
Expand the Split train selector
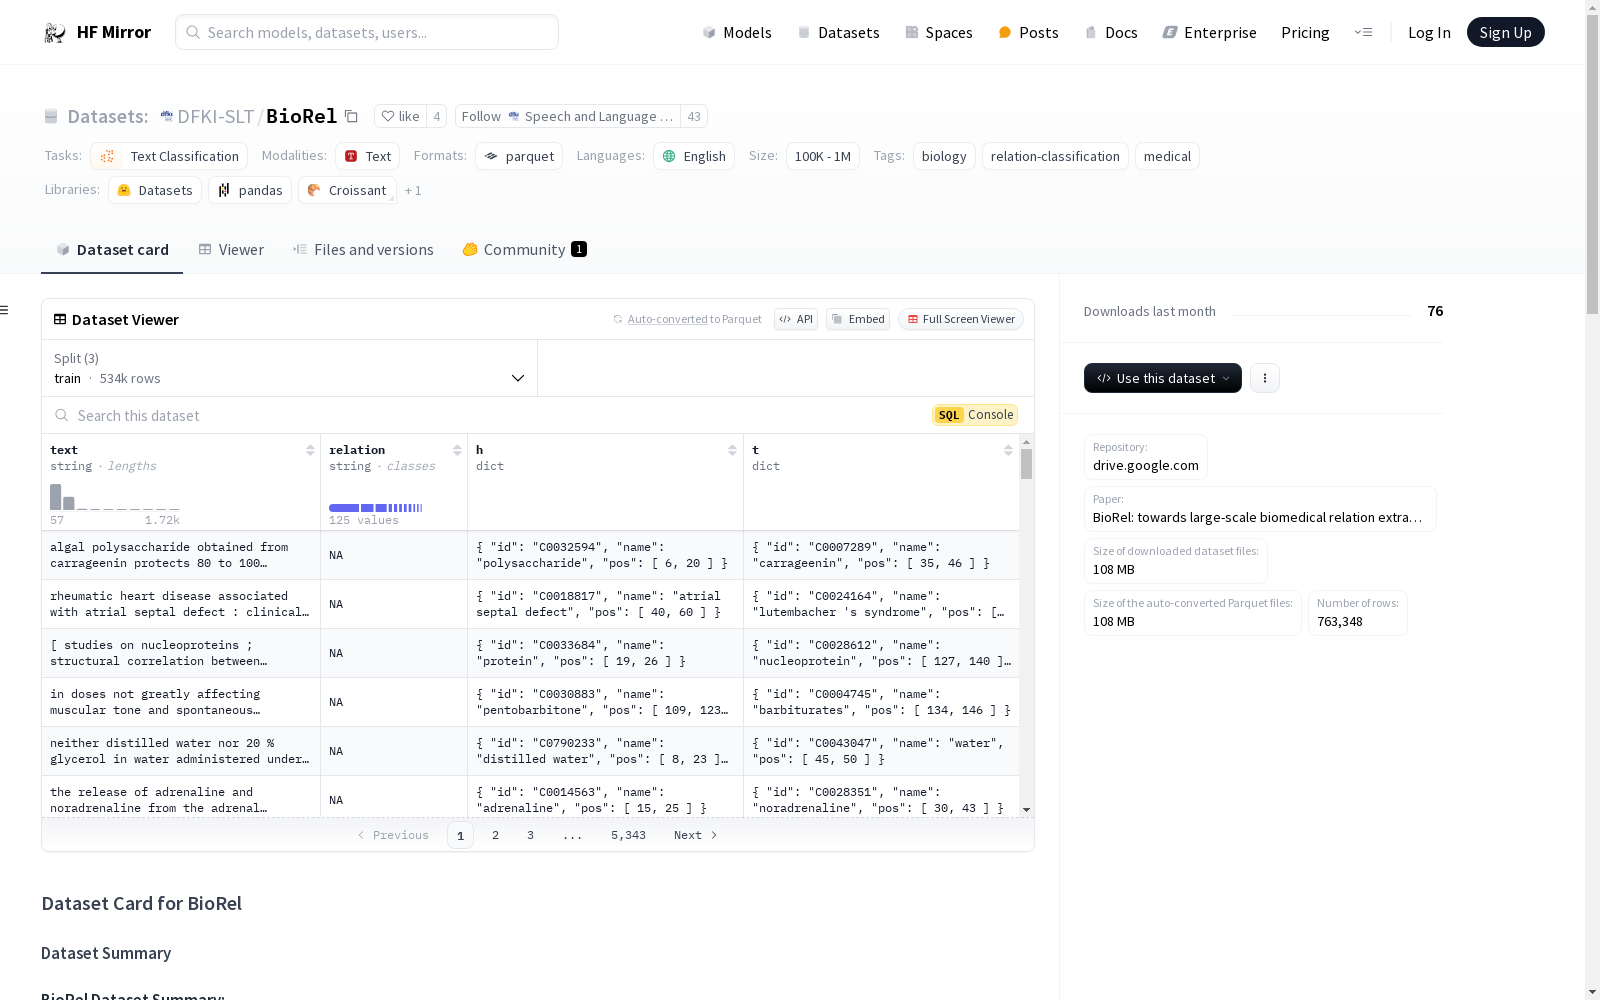289,368
